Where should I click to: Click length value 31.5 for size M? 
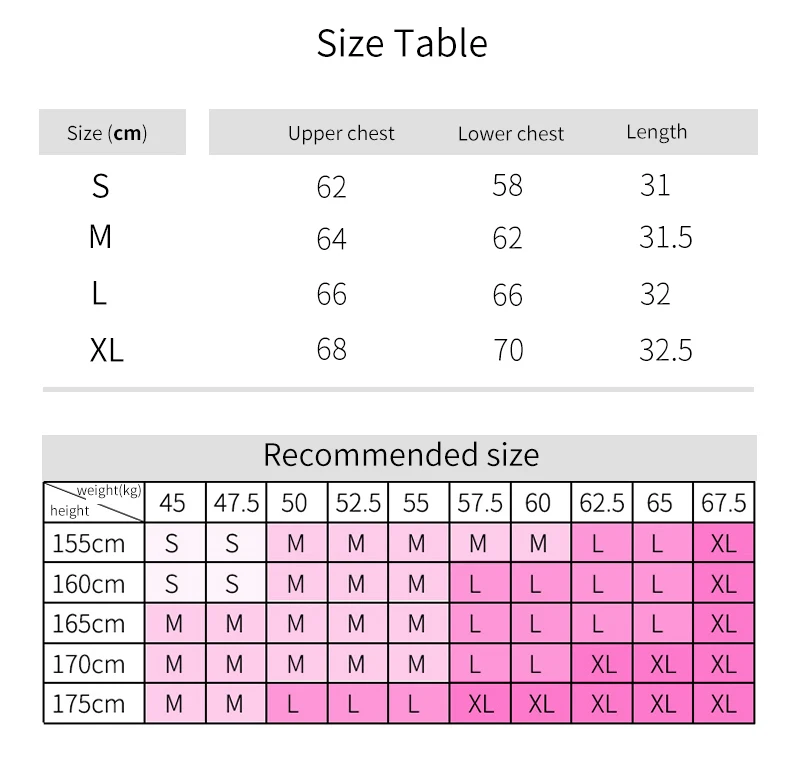pyautogui.click(x=666, y=238)
